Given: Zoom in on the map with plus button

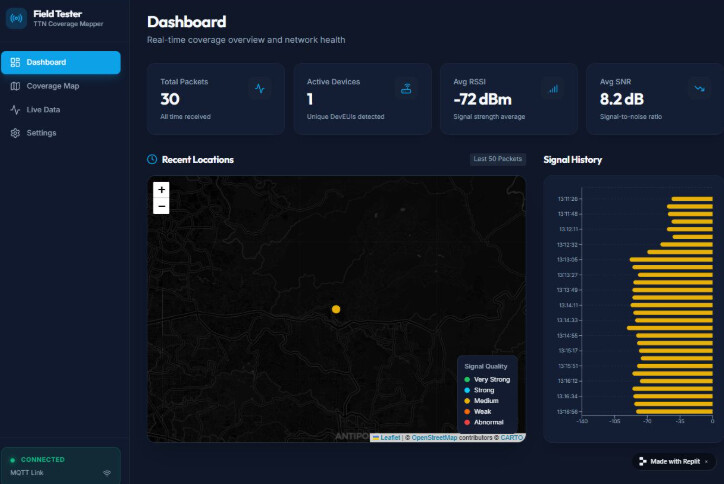Looking at the screenshot, I should coord(162,189).
